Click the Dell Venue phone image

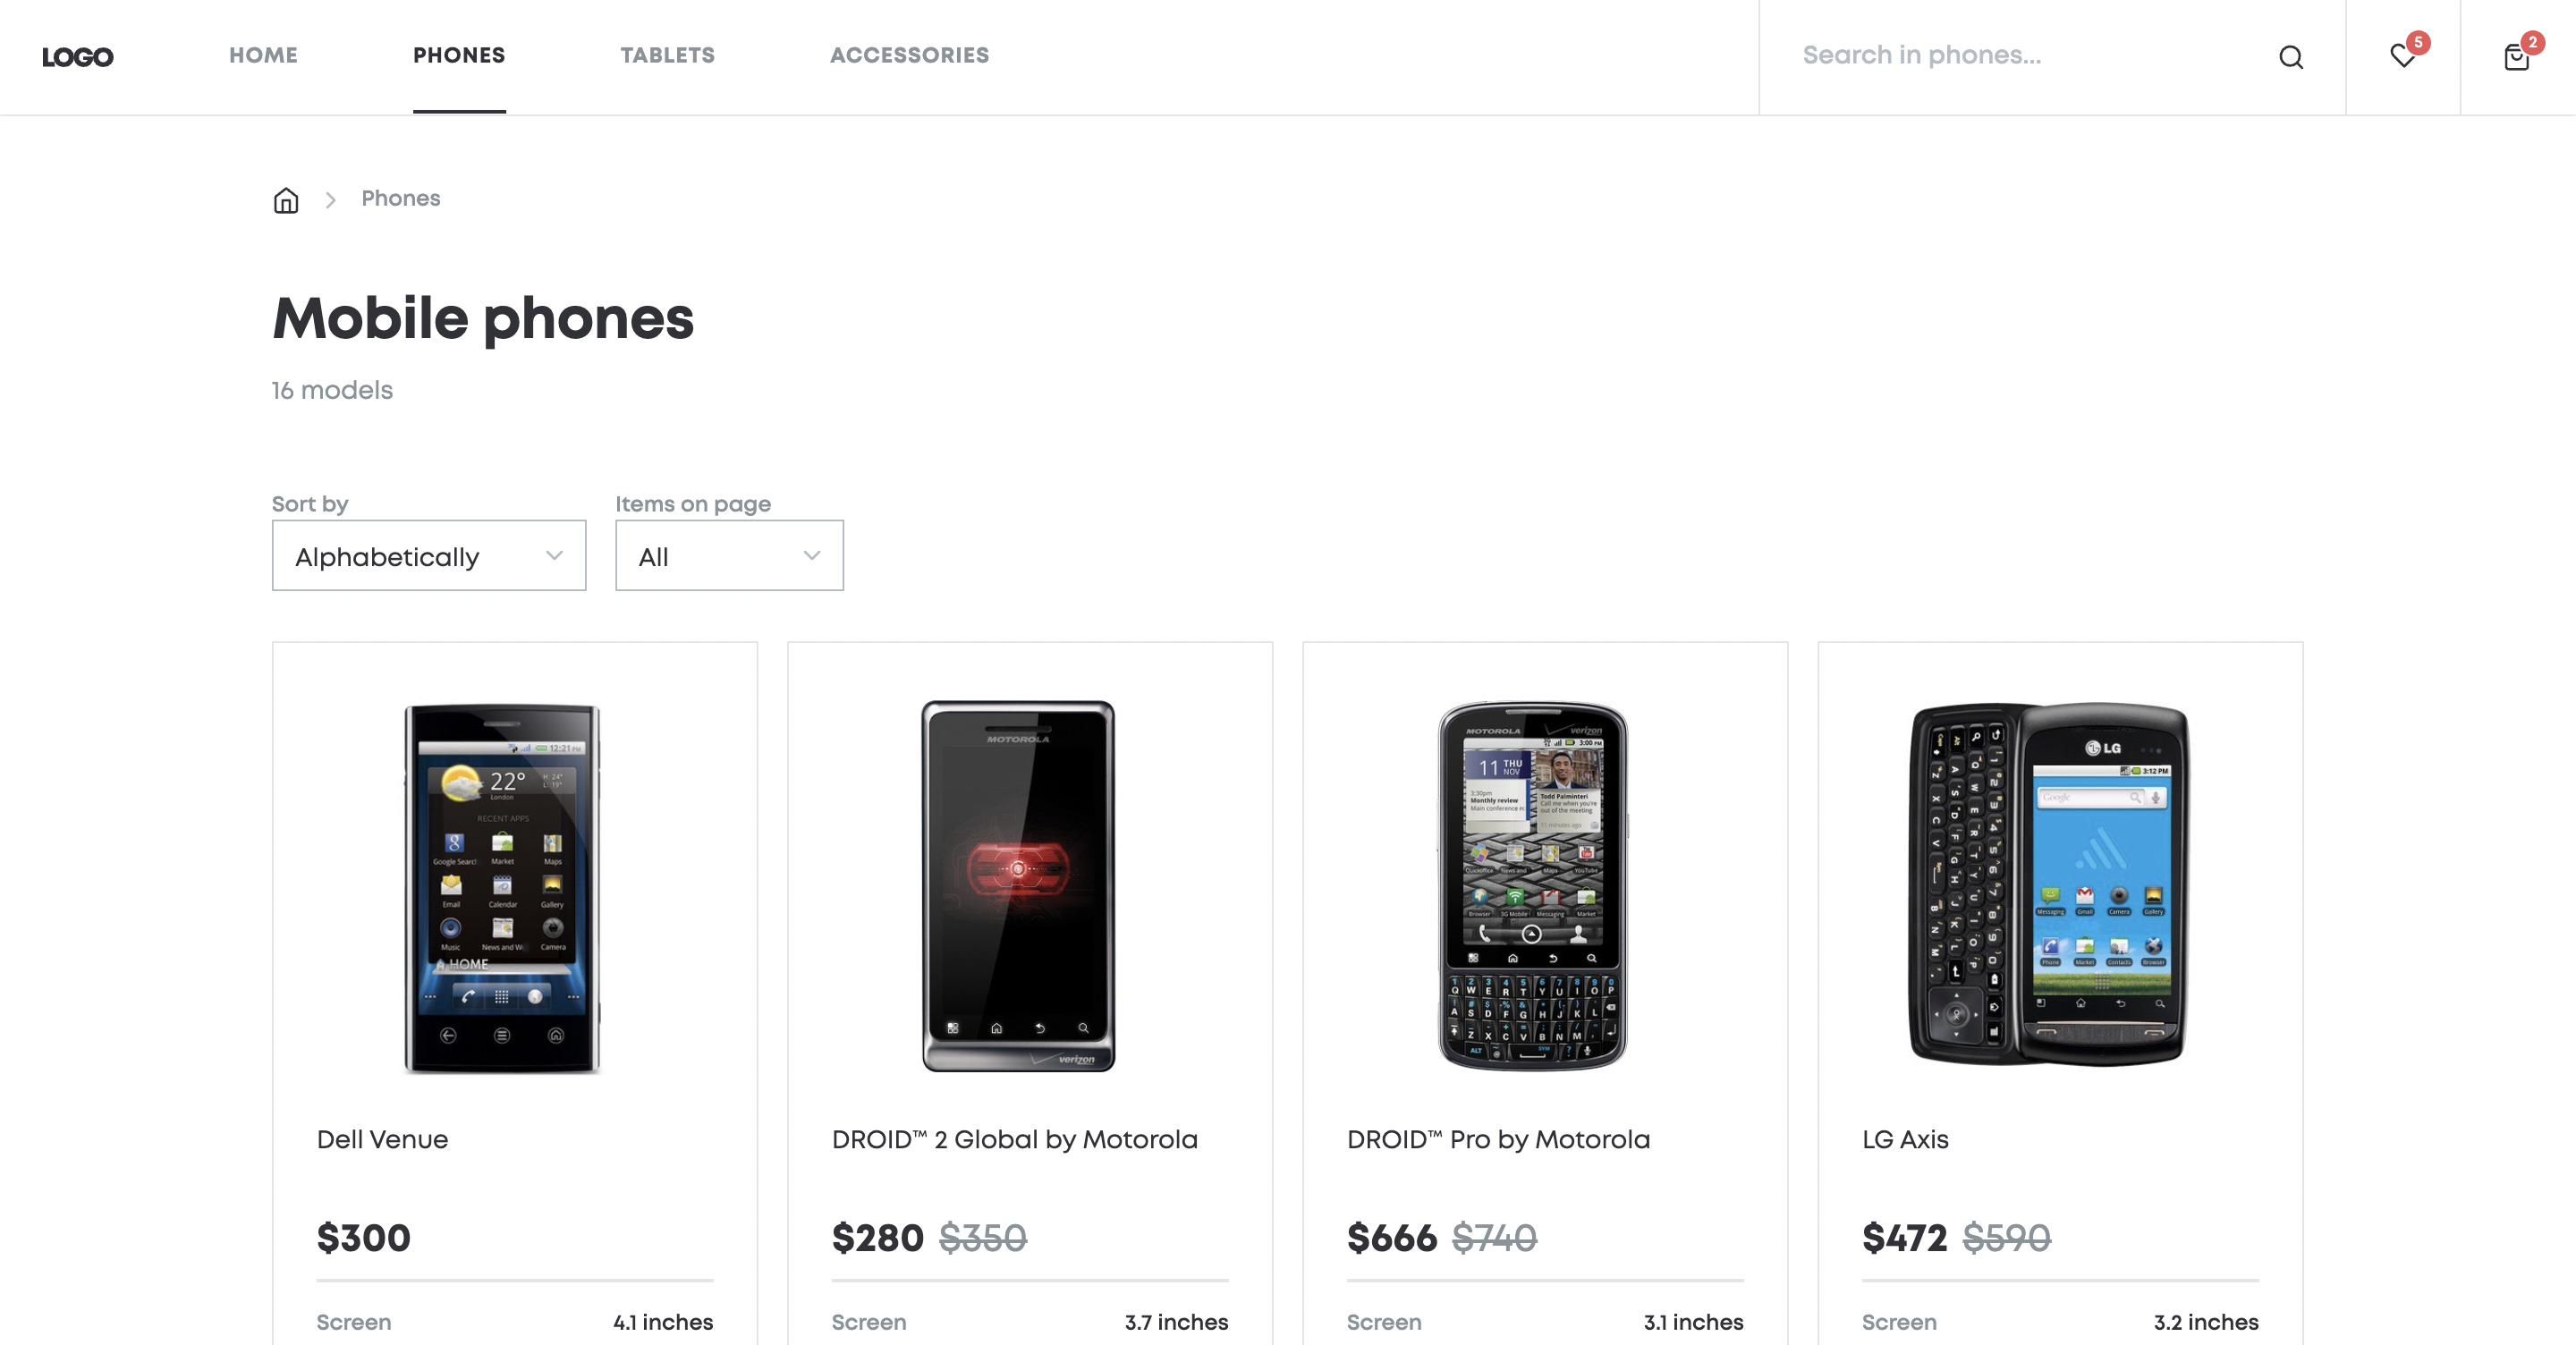(502, 888)
